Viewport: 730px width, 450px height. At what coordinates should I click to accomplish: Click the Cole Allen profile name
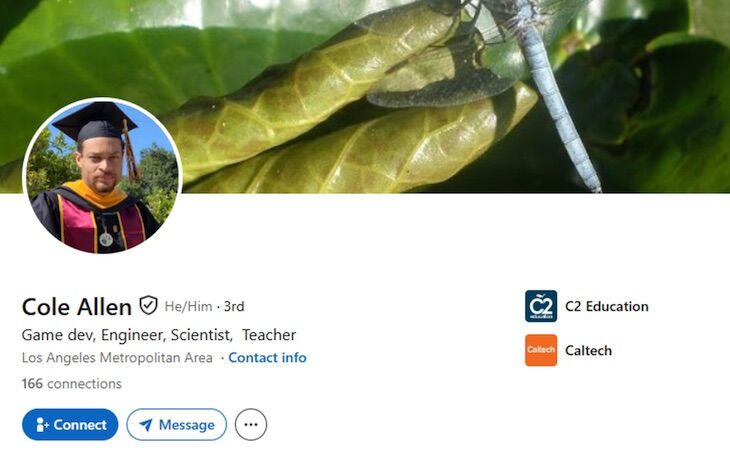tap(77, 307)
